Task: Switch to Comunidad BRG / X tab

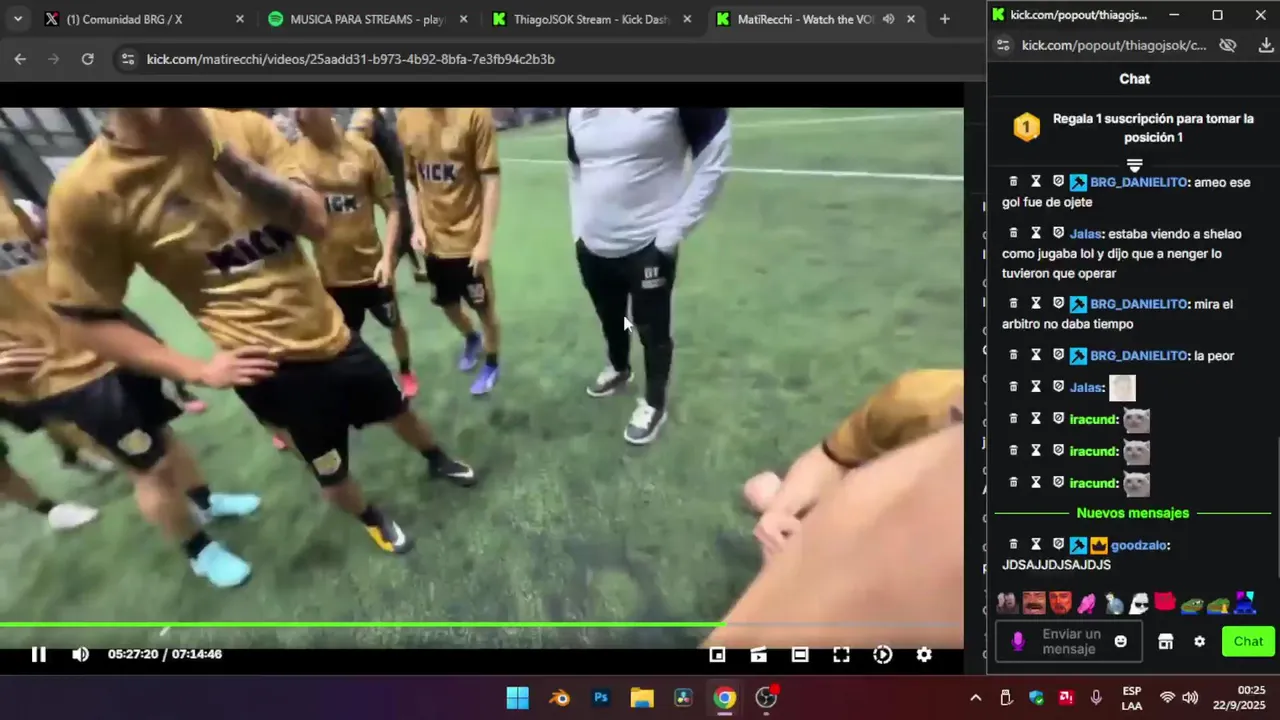Action: 145,19
